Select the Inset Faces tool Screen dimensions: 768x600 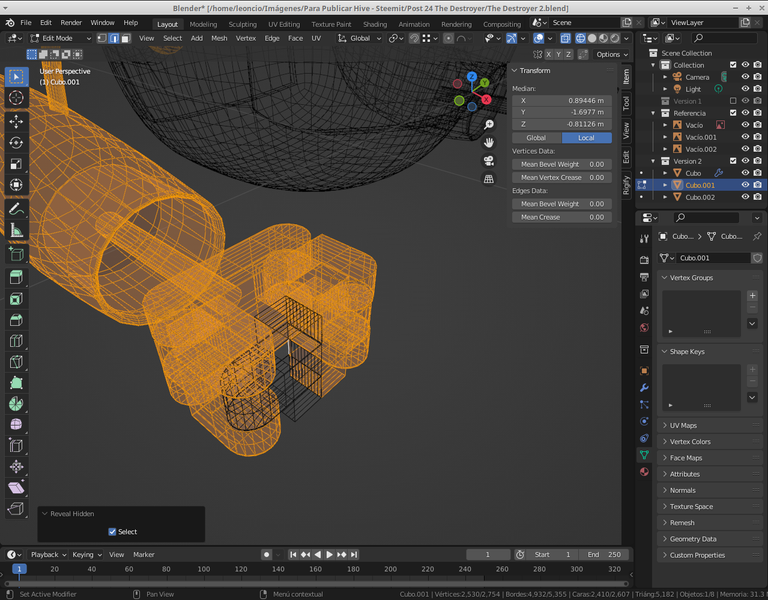(x=16, y=299)
